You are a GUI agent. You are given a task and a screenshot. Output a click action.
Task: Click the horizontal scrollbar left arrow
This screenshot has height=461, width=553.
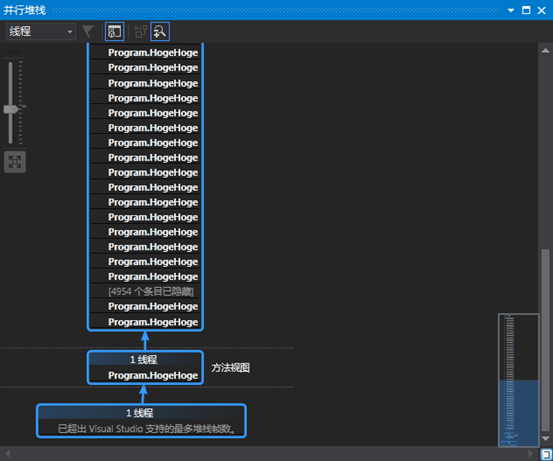[7, 454]
